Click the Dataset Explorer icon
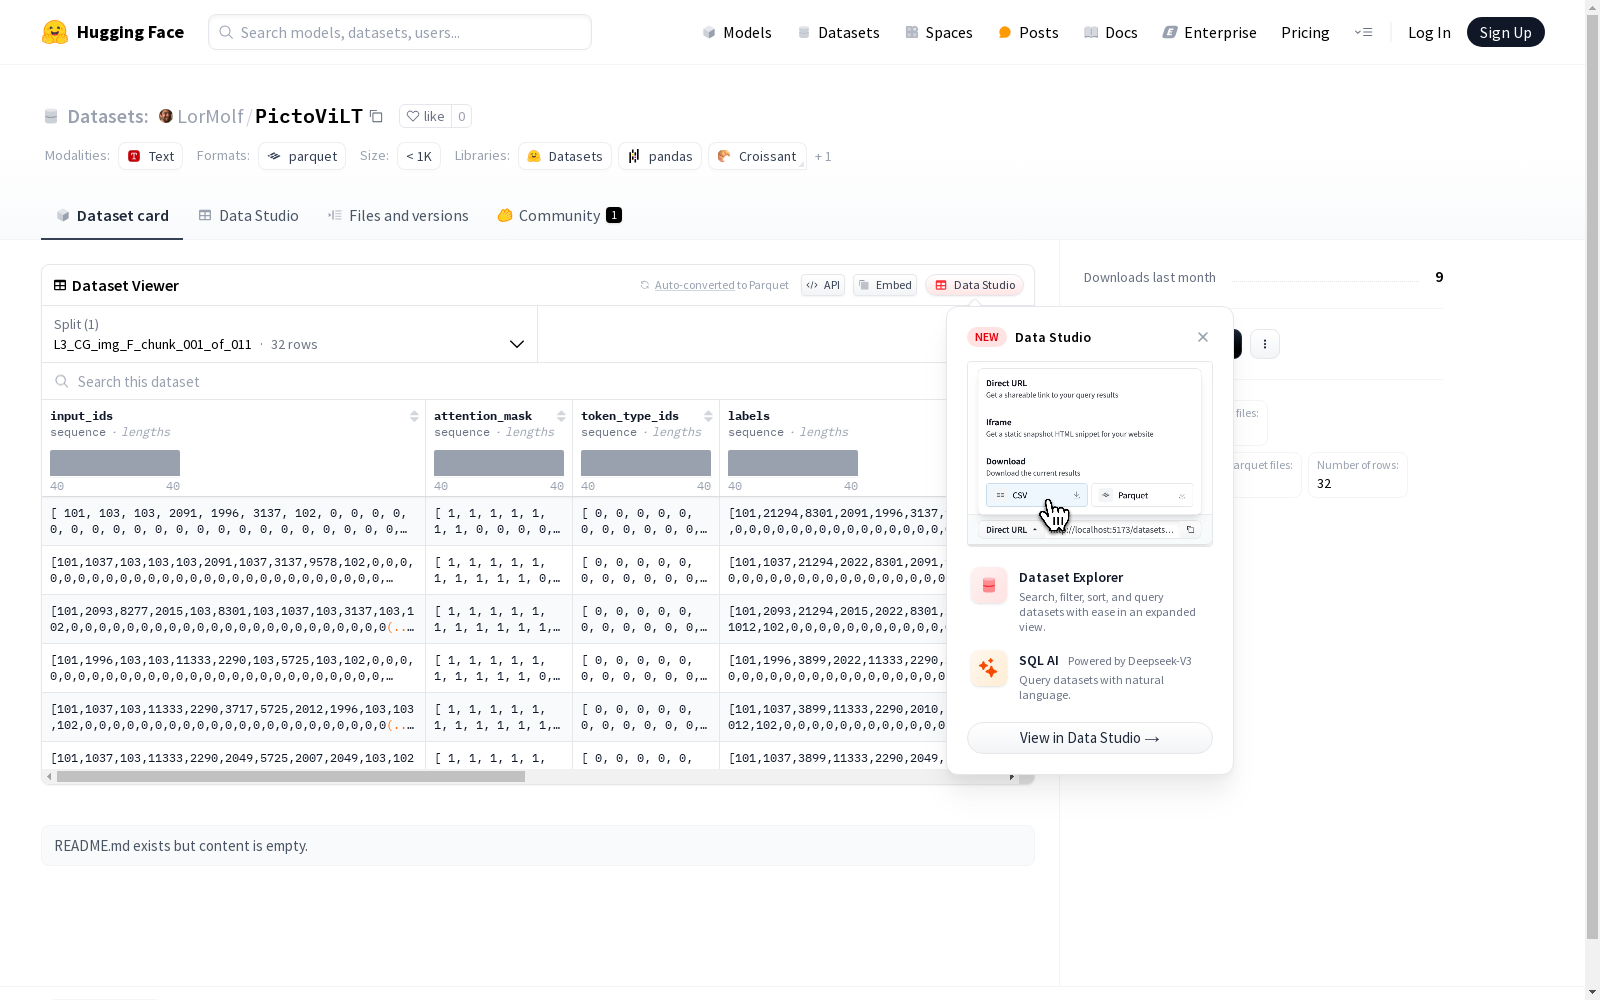Image resolution: width=1600 pixels, height=1000 pixels. point(989,586)
